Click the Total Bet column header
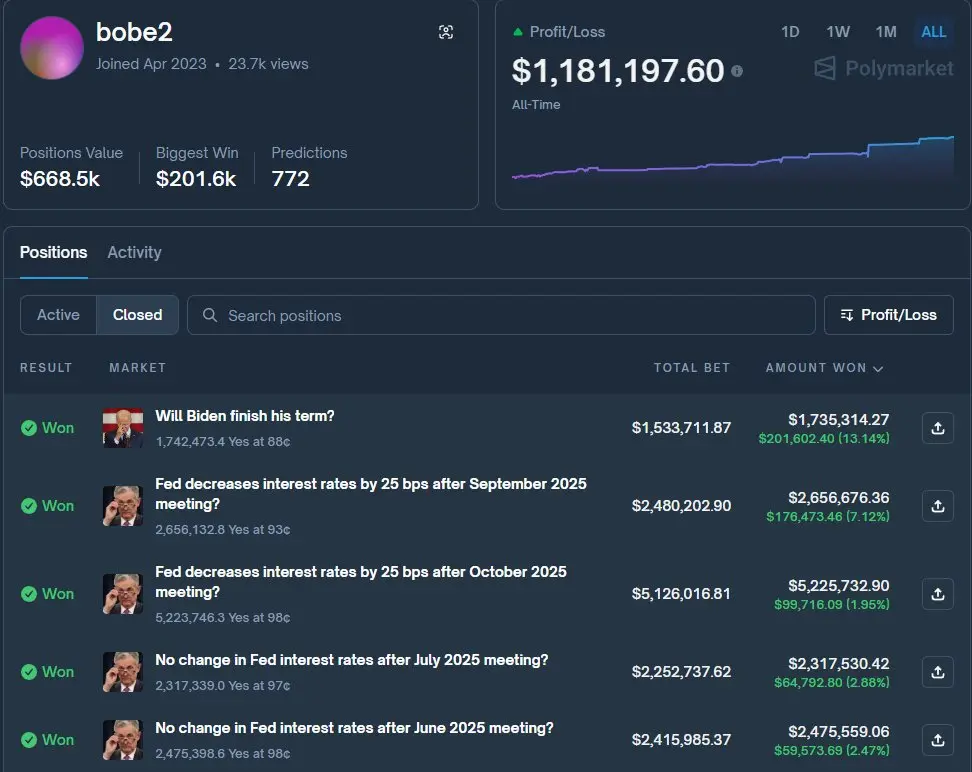 (692, 368)
